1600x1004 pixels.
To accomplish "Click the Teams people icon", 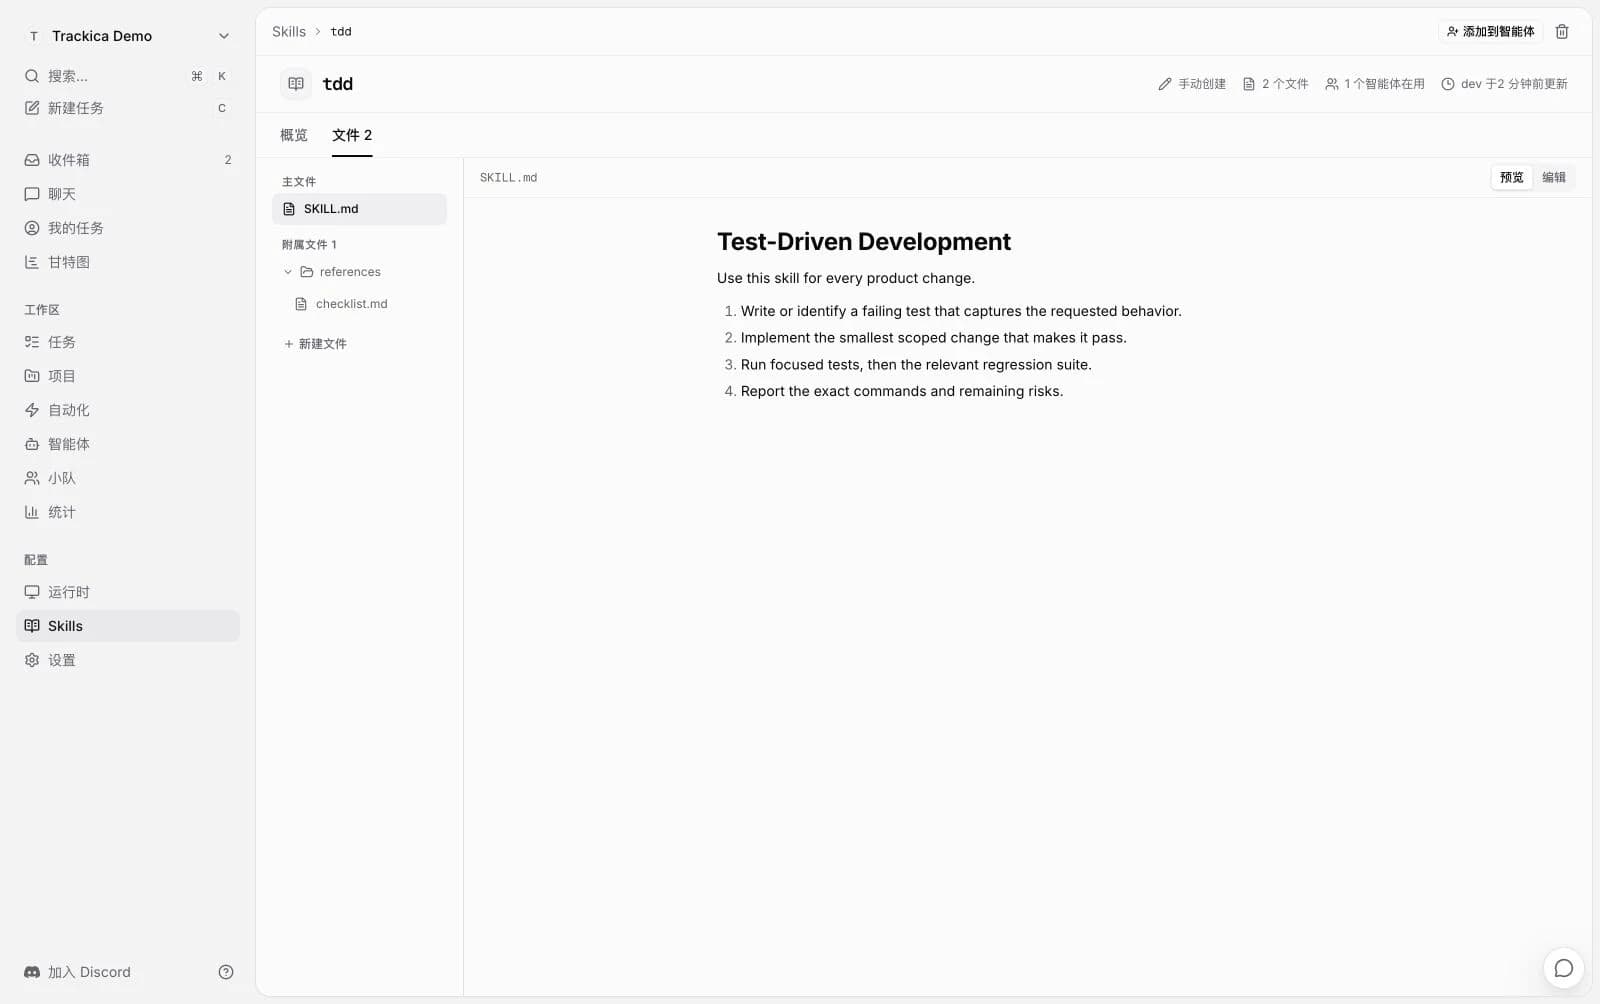I will coord(32,478).
